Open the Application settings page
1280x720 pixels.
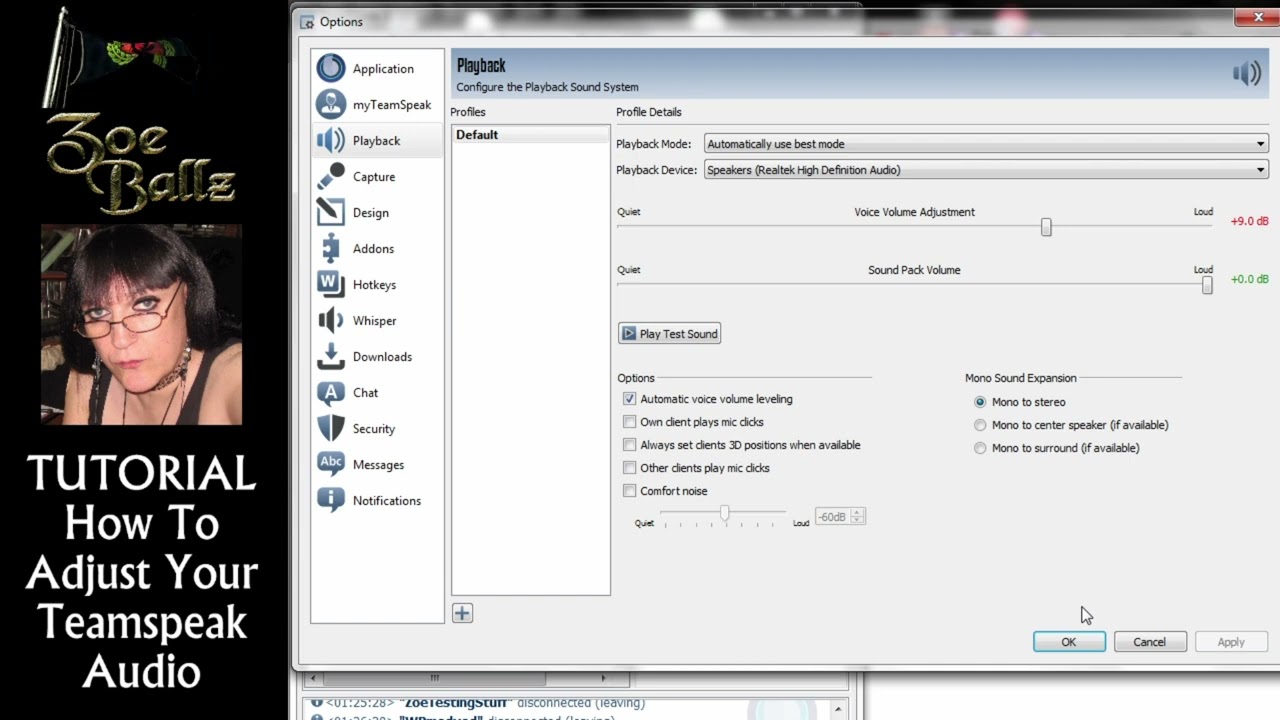[x=377, y=68]
